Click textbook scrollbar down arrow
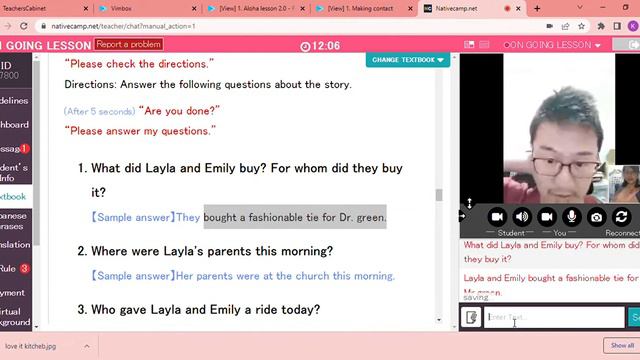Image resolution: width=640 pixels, height=360 pixels. click(439, 320)
